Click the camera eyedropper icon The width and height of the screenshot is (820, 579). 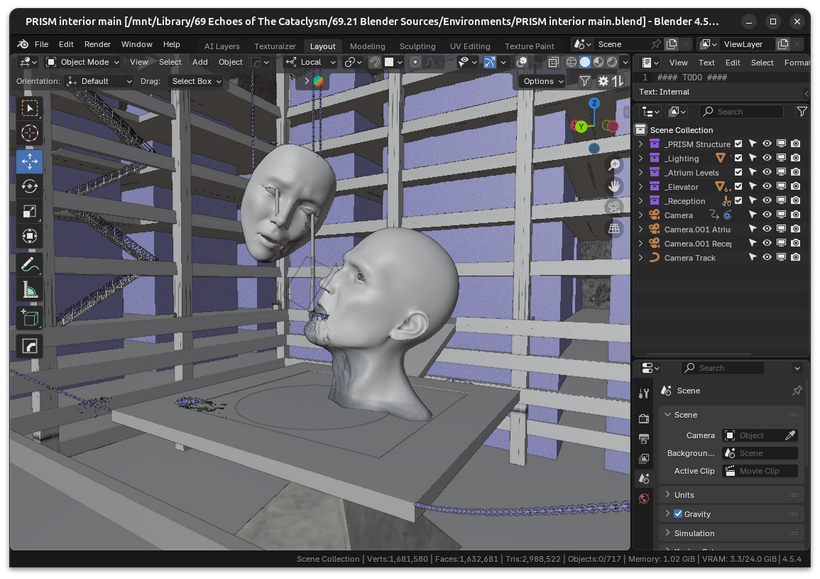pyautogui.click(x=790, y=436)
